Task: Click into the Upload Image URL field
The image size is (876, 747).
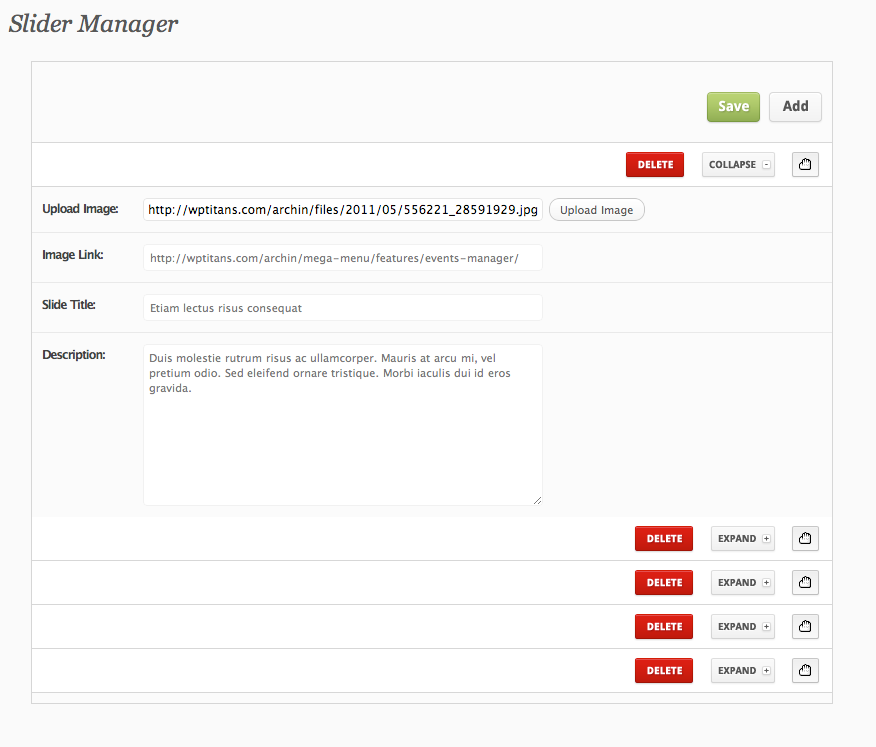Action: point(342,210)
